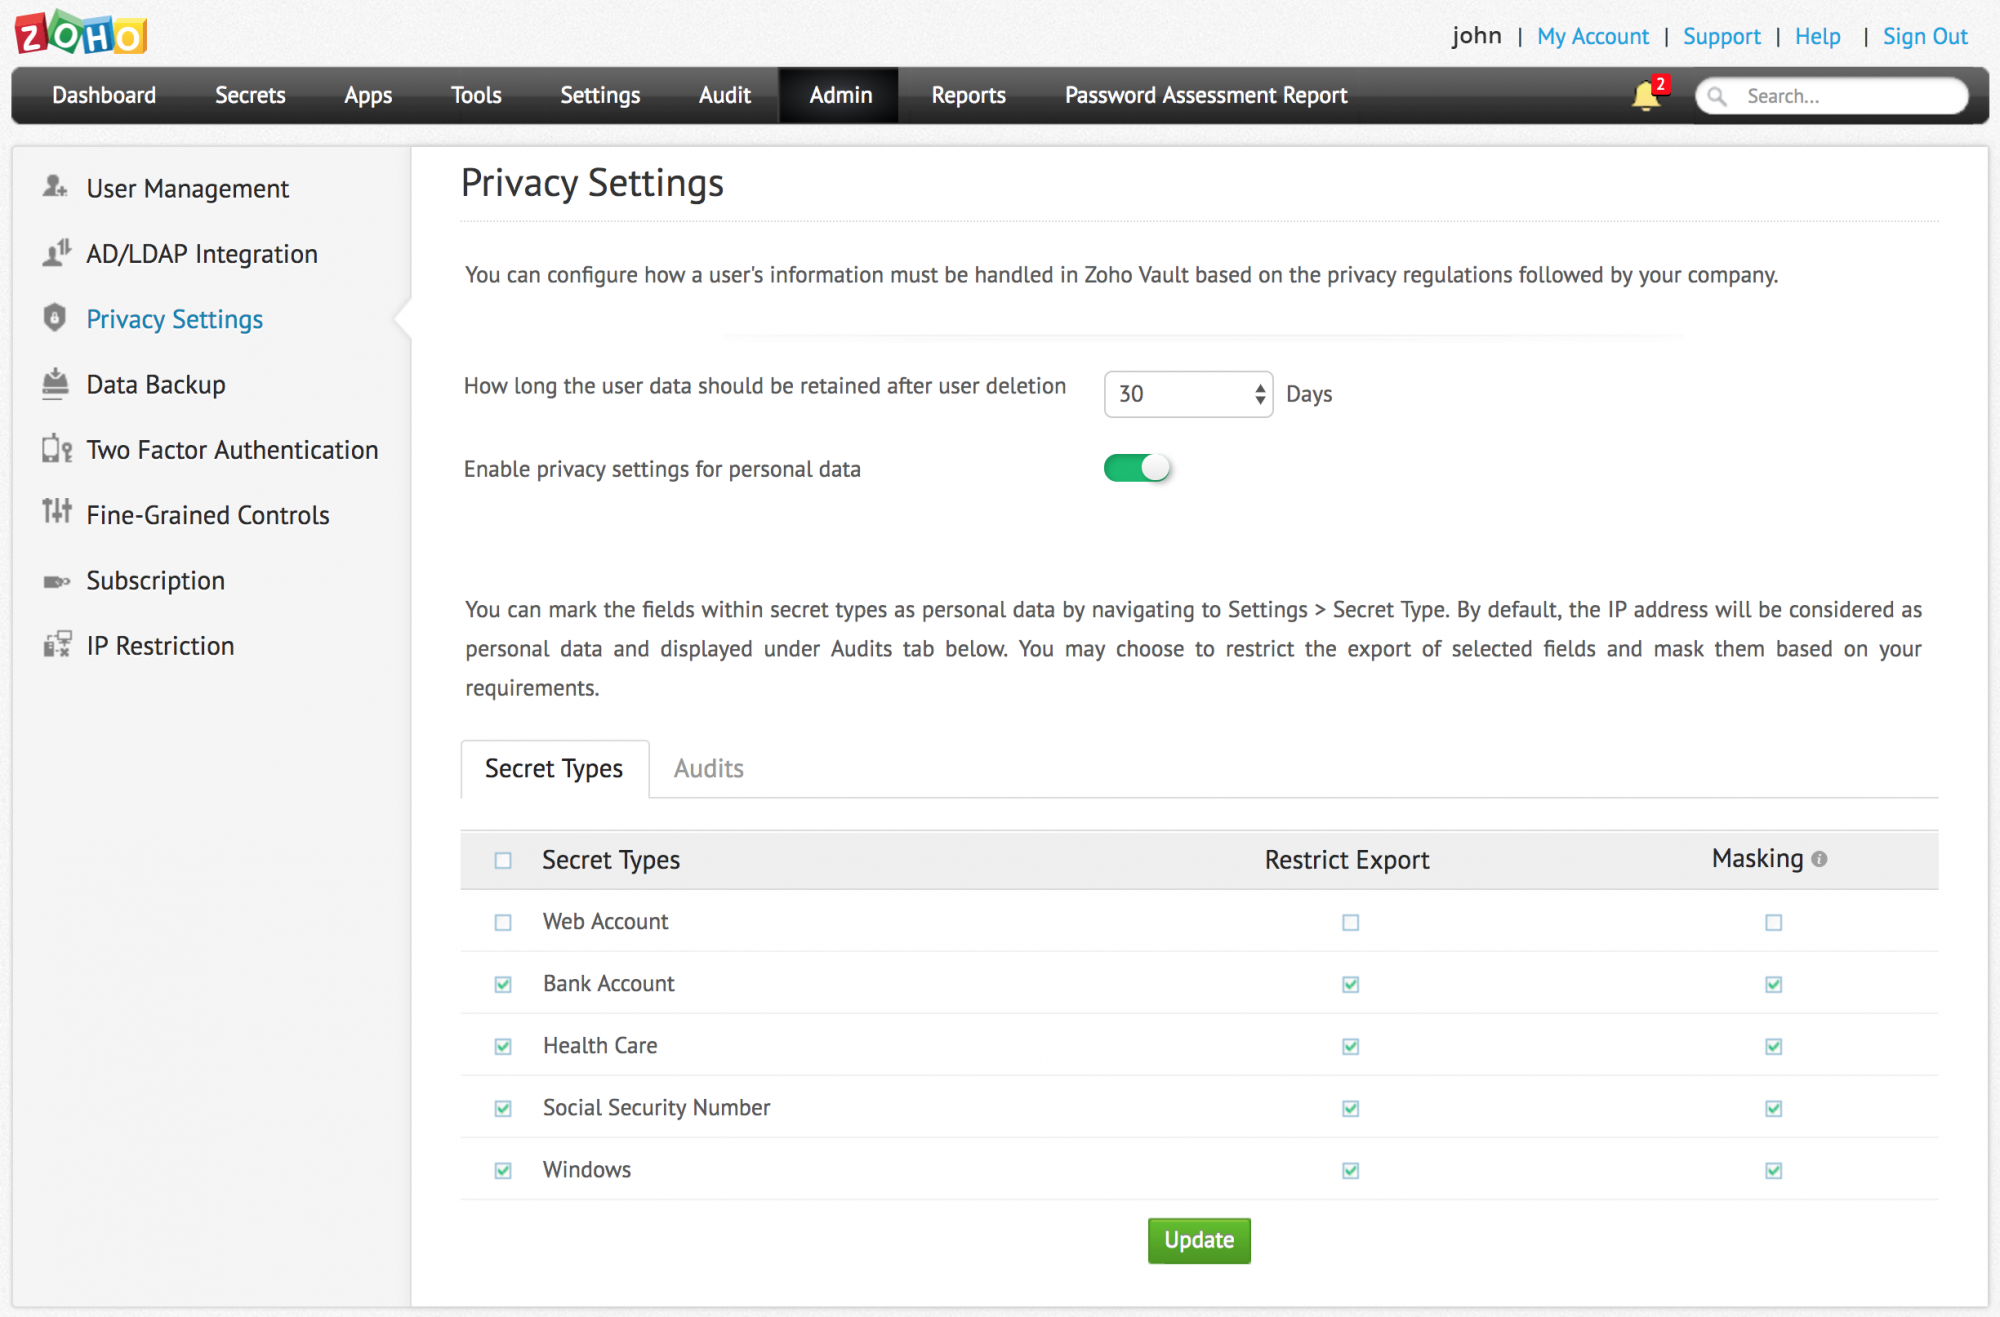
Task: Click the Fine-Grained Controls sliders icon
Action: (56, 513)
